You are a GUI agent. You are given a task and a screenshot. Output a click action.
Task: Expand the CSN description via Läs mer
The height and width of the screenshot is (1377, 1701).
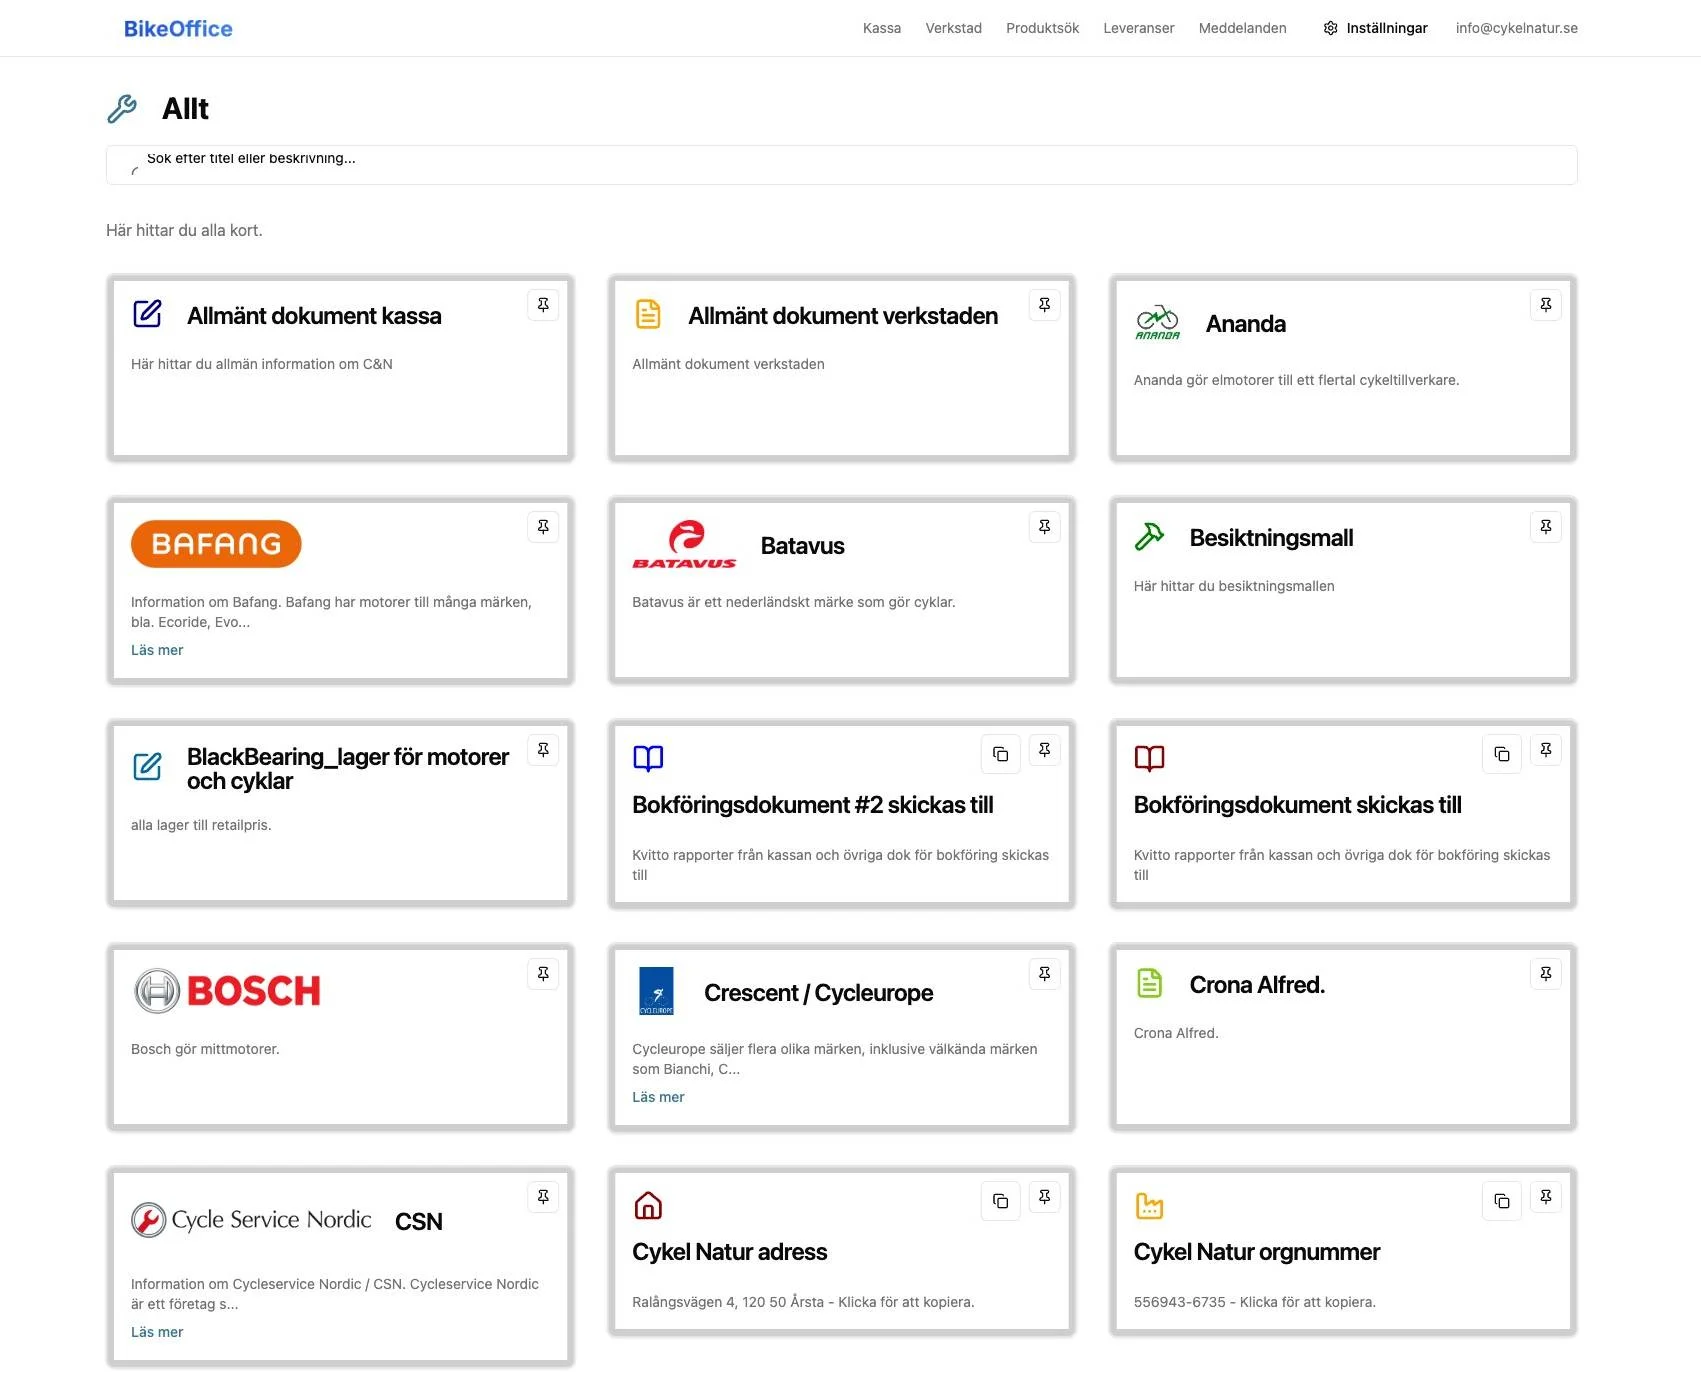point(157,1332)
